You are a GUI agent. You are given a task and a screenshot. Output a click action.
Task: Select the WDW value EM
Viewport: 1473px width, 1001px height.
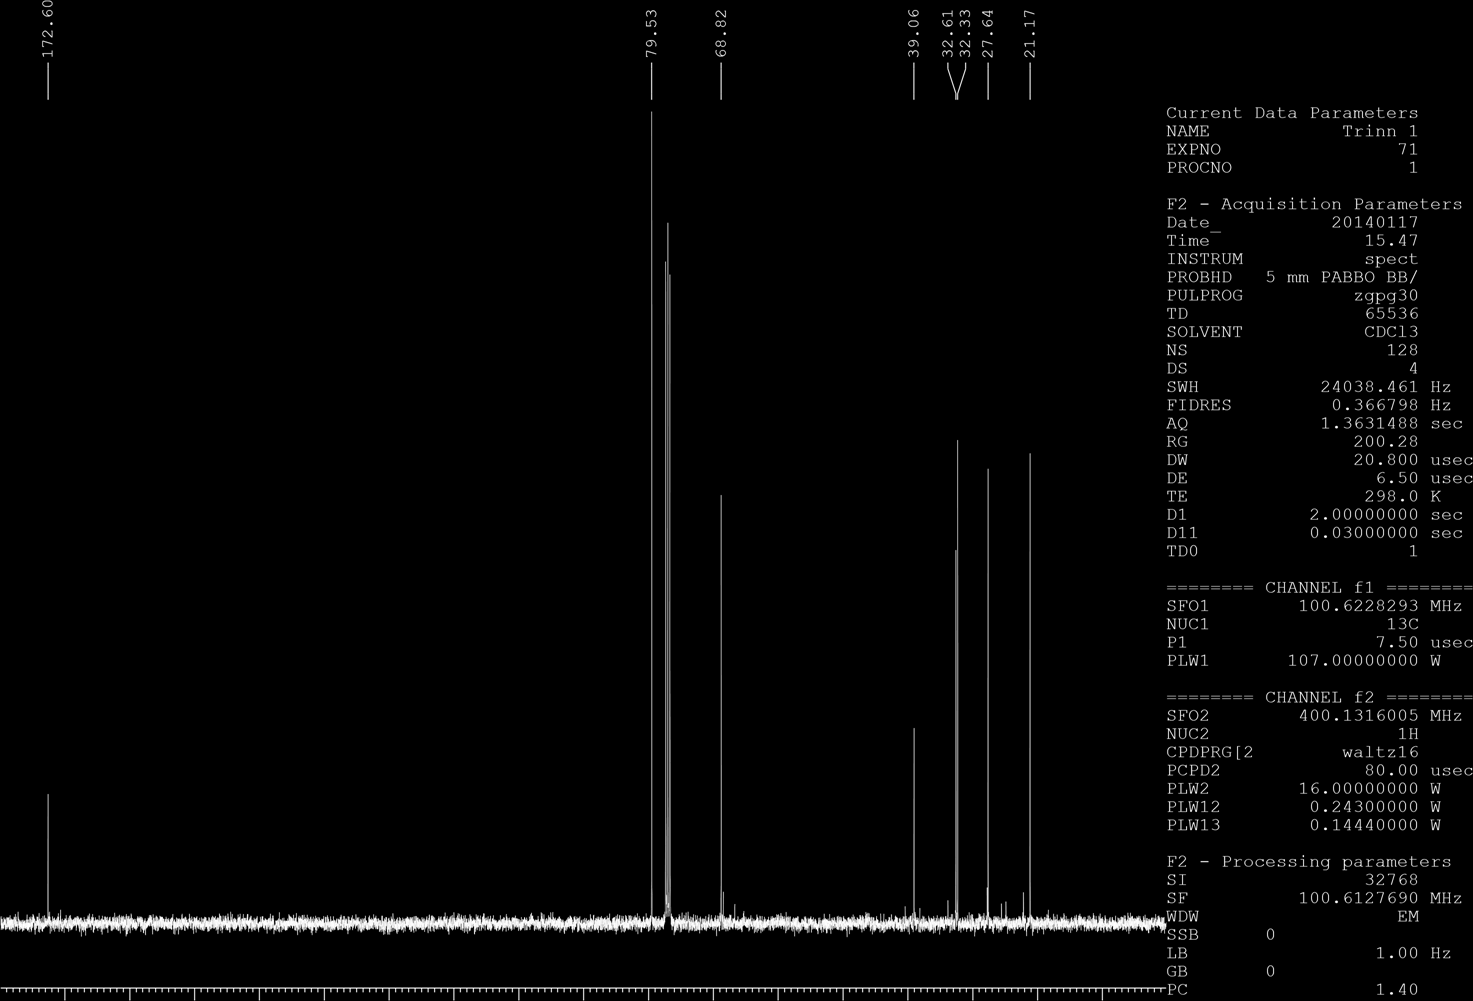1408,916
